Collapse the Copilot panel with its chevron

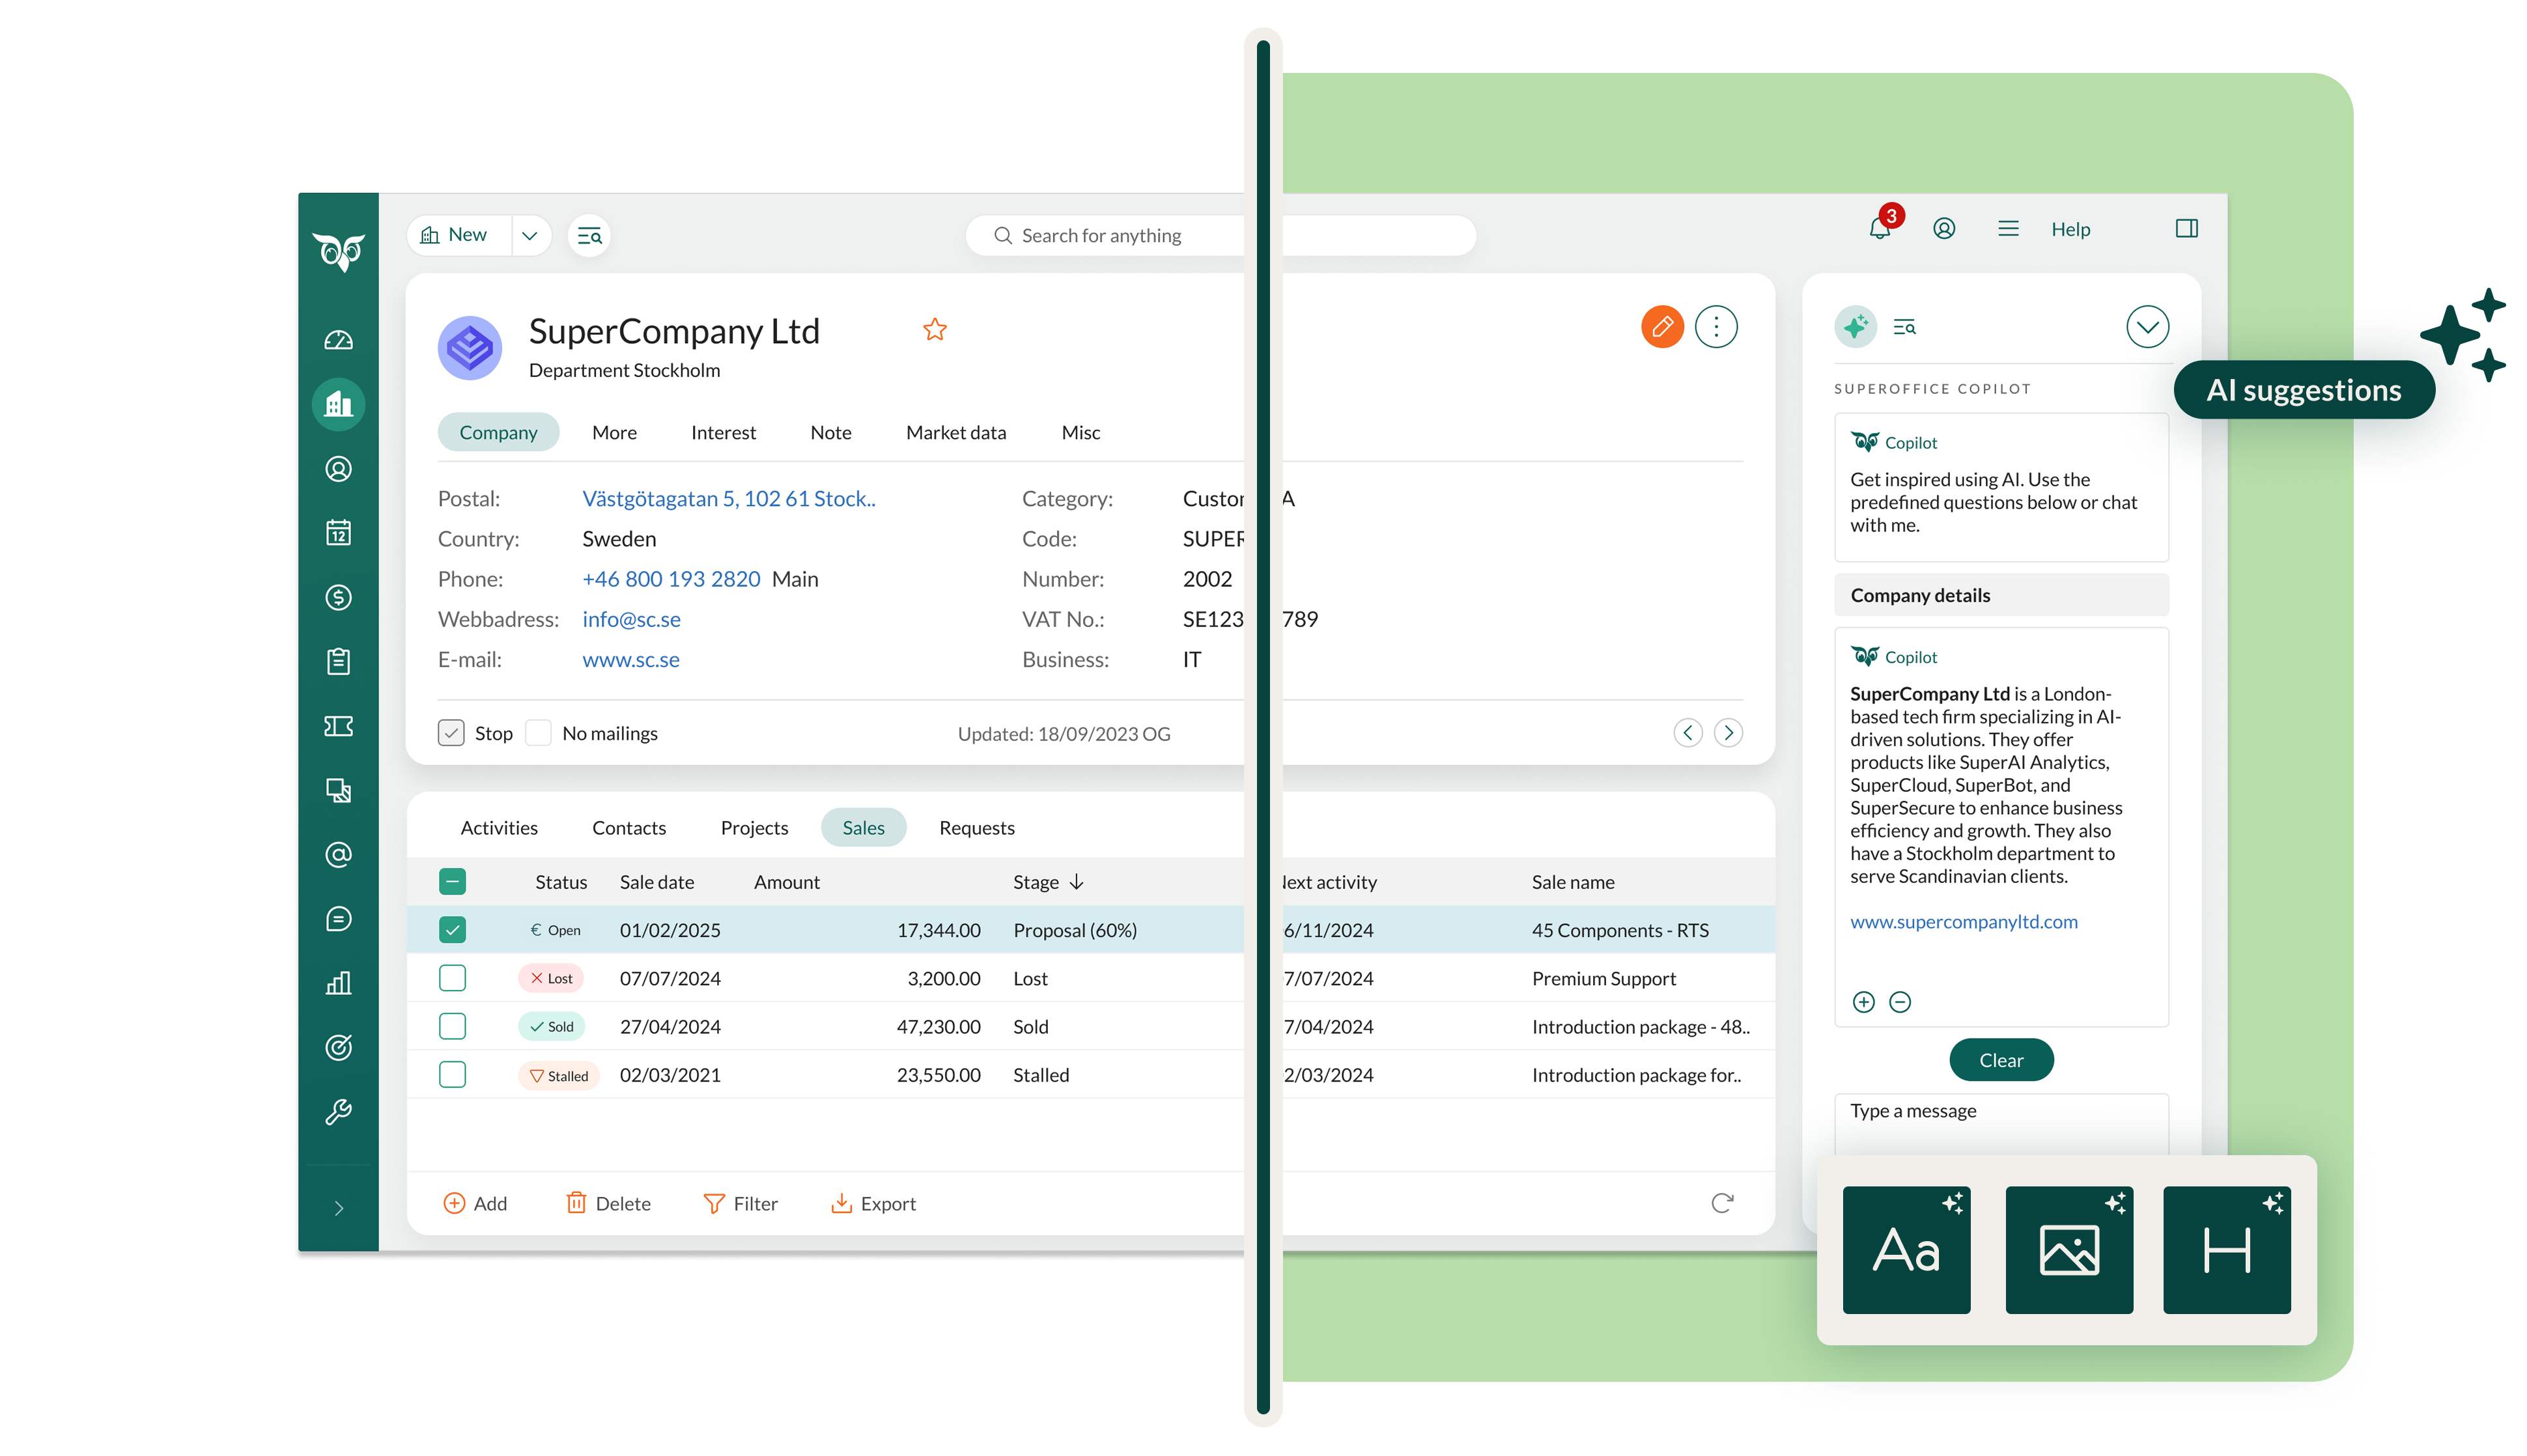pyautogui.click(x=2147, y=326)
